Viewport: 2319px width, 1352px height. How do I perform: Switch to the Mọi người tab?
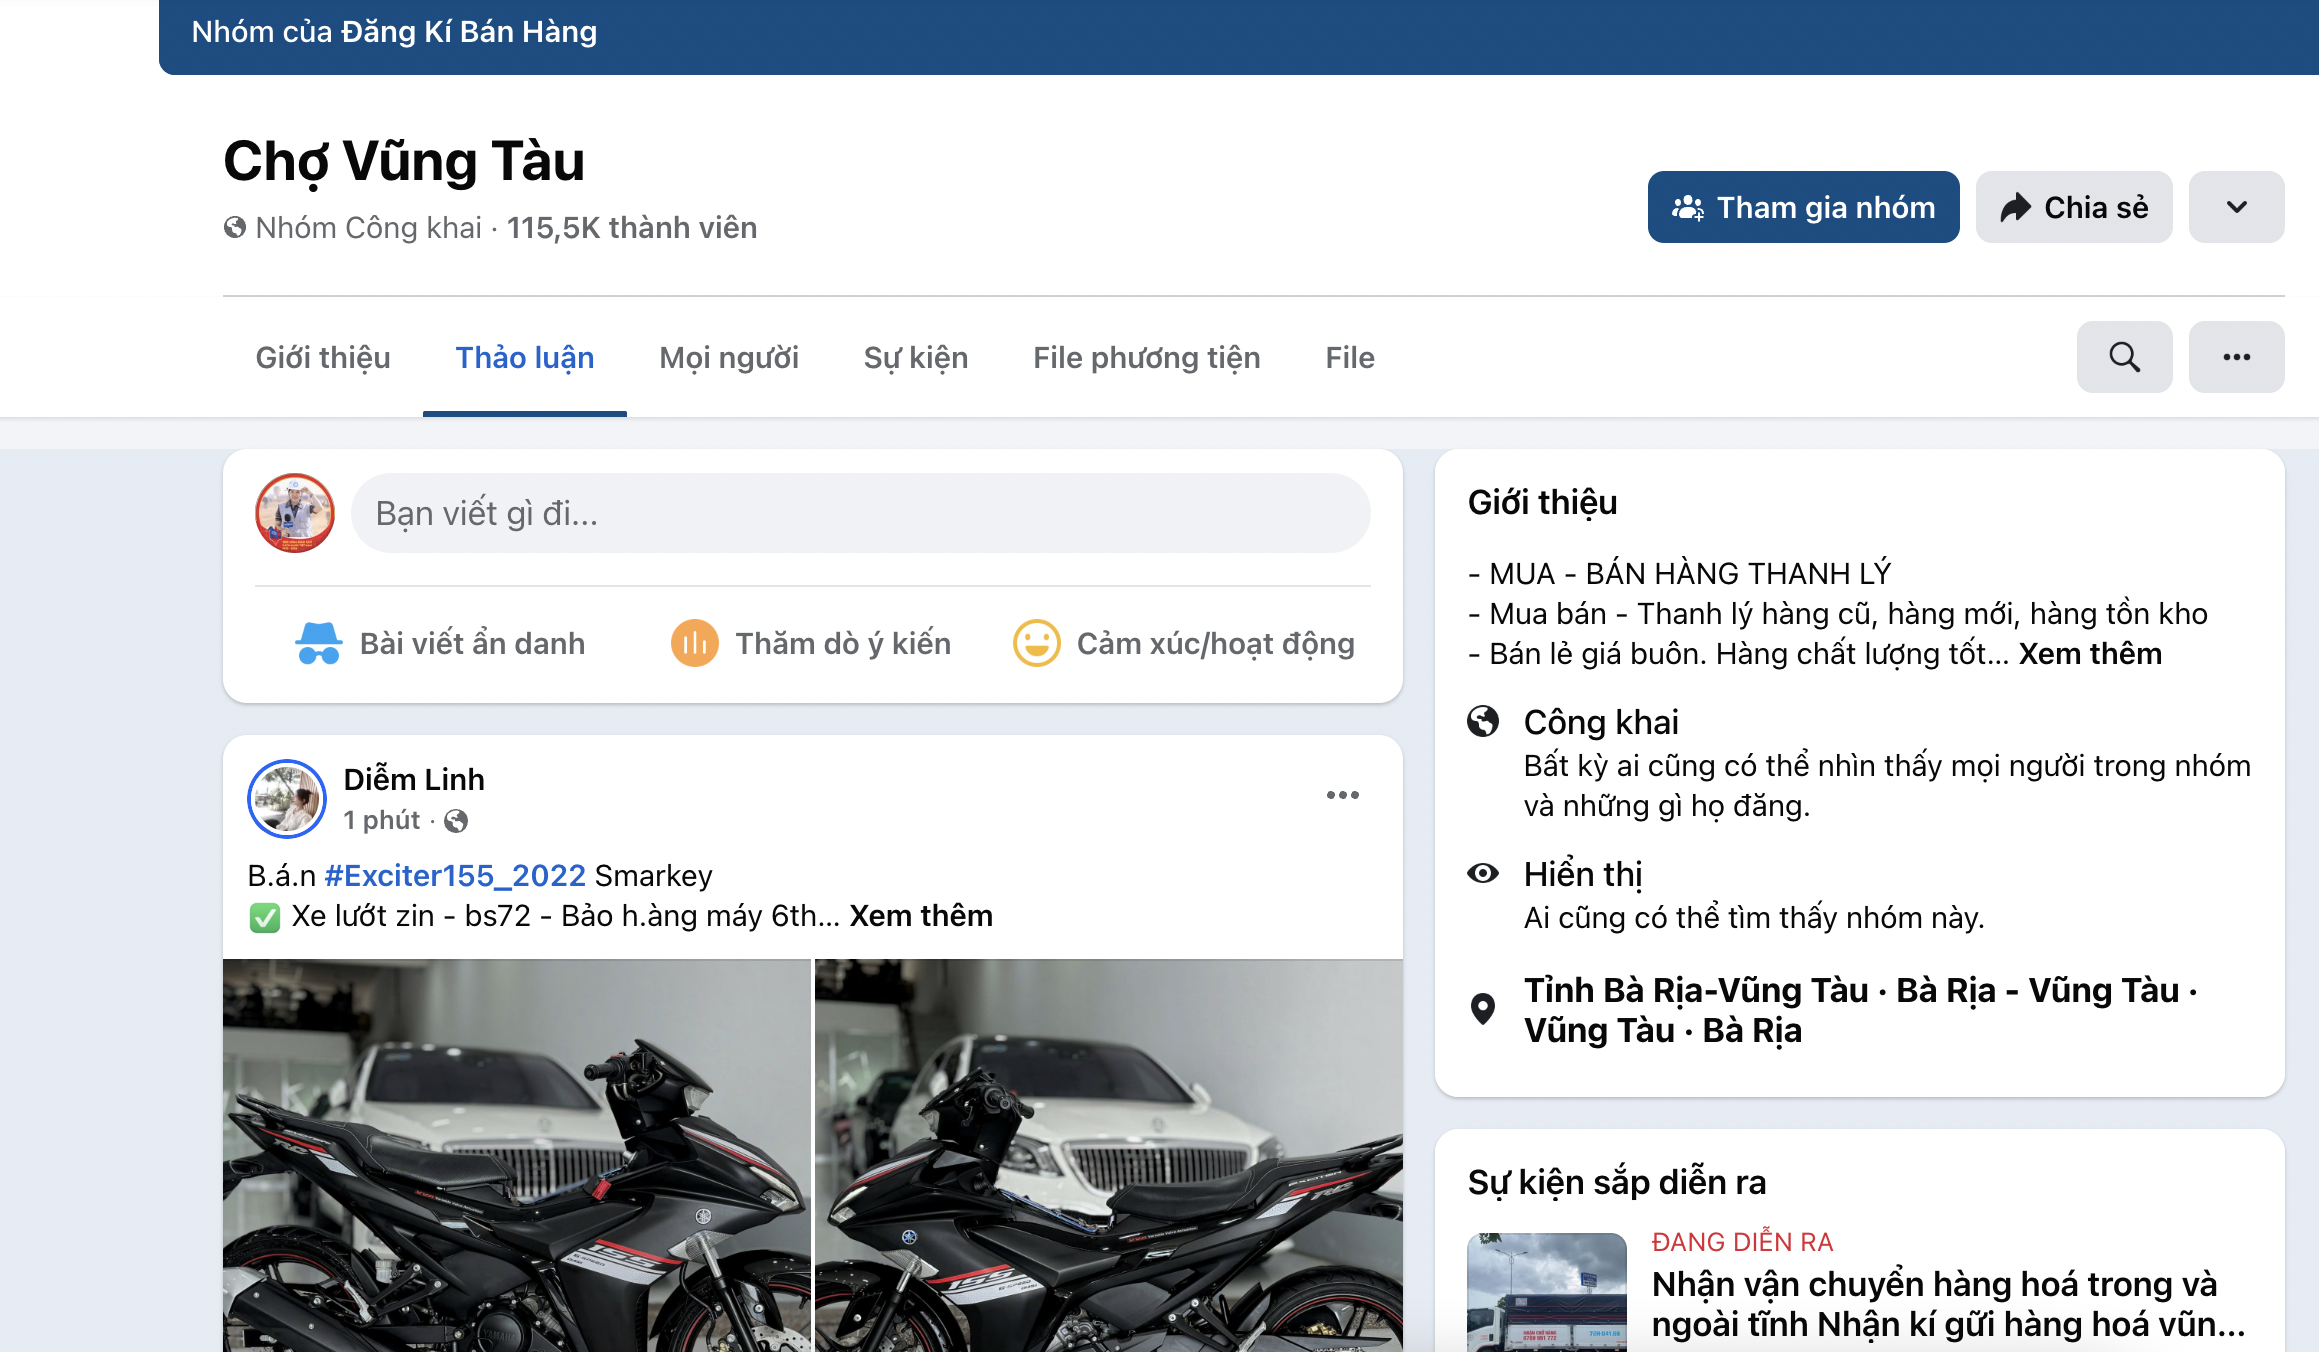tap(727, 357)
